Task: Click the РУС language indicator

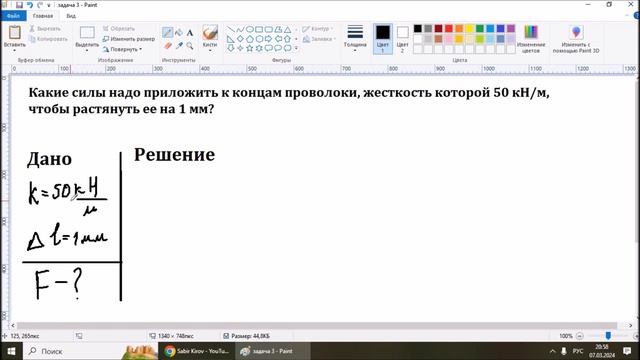Action: coord(578,351)
